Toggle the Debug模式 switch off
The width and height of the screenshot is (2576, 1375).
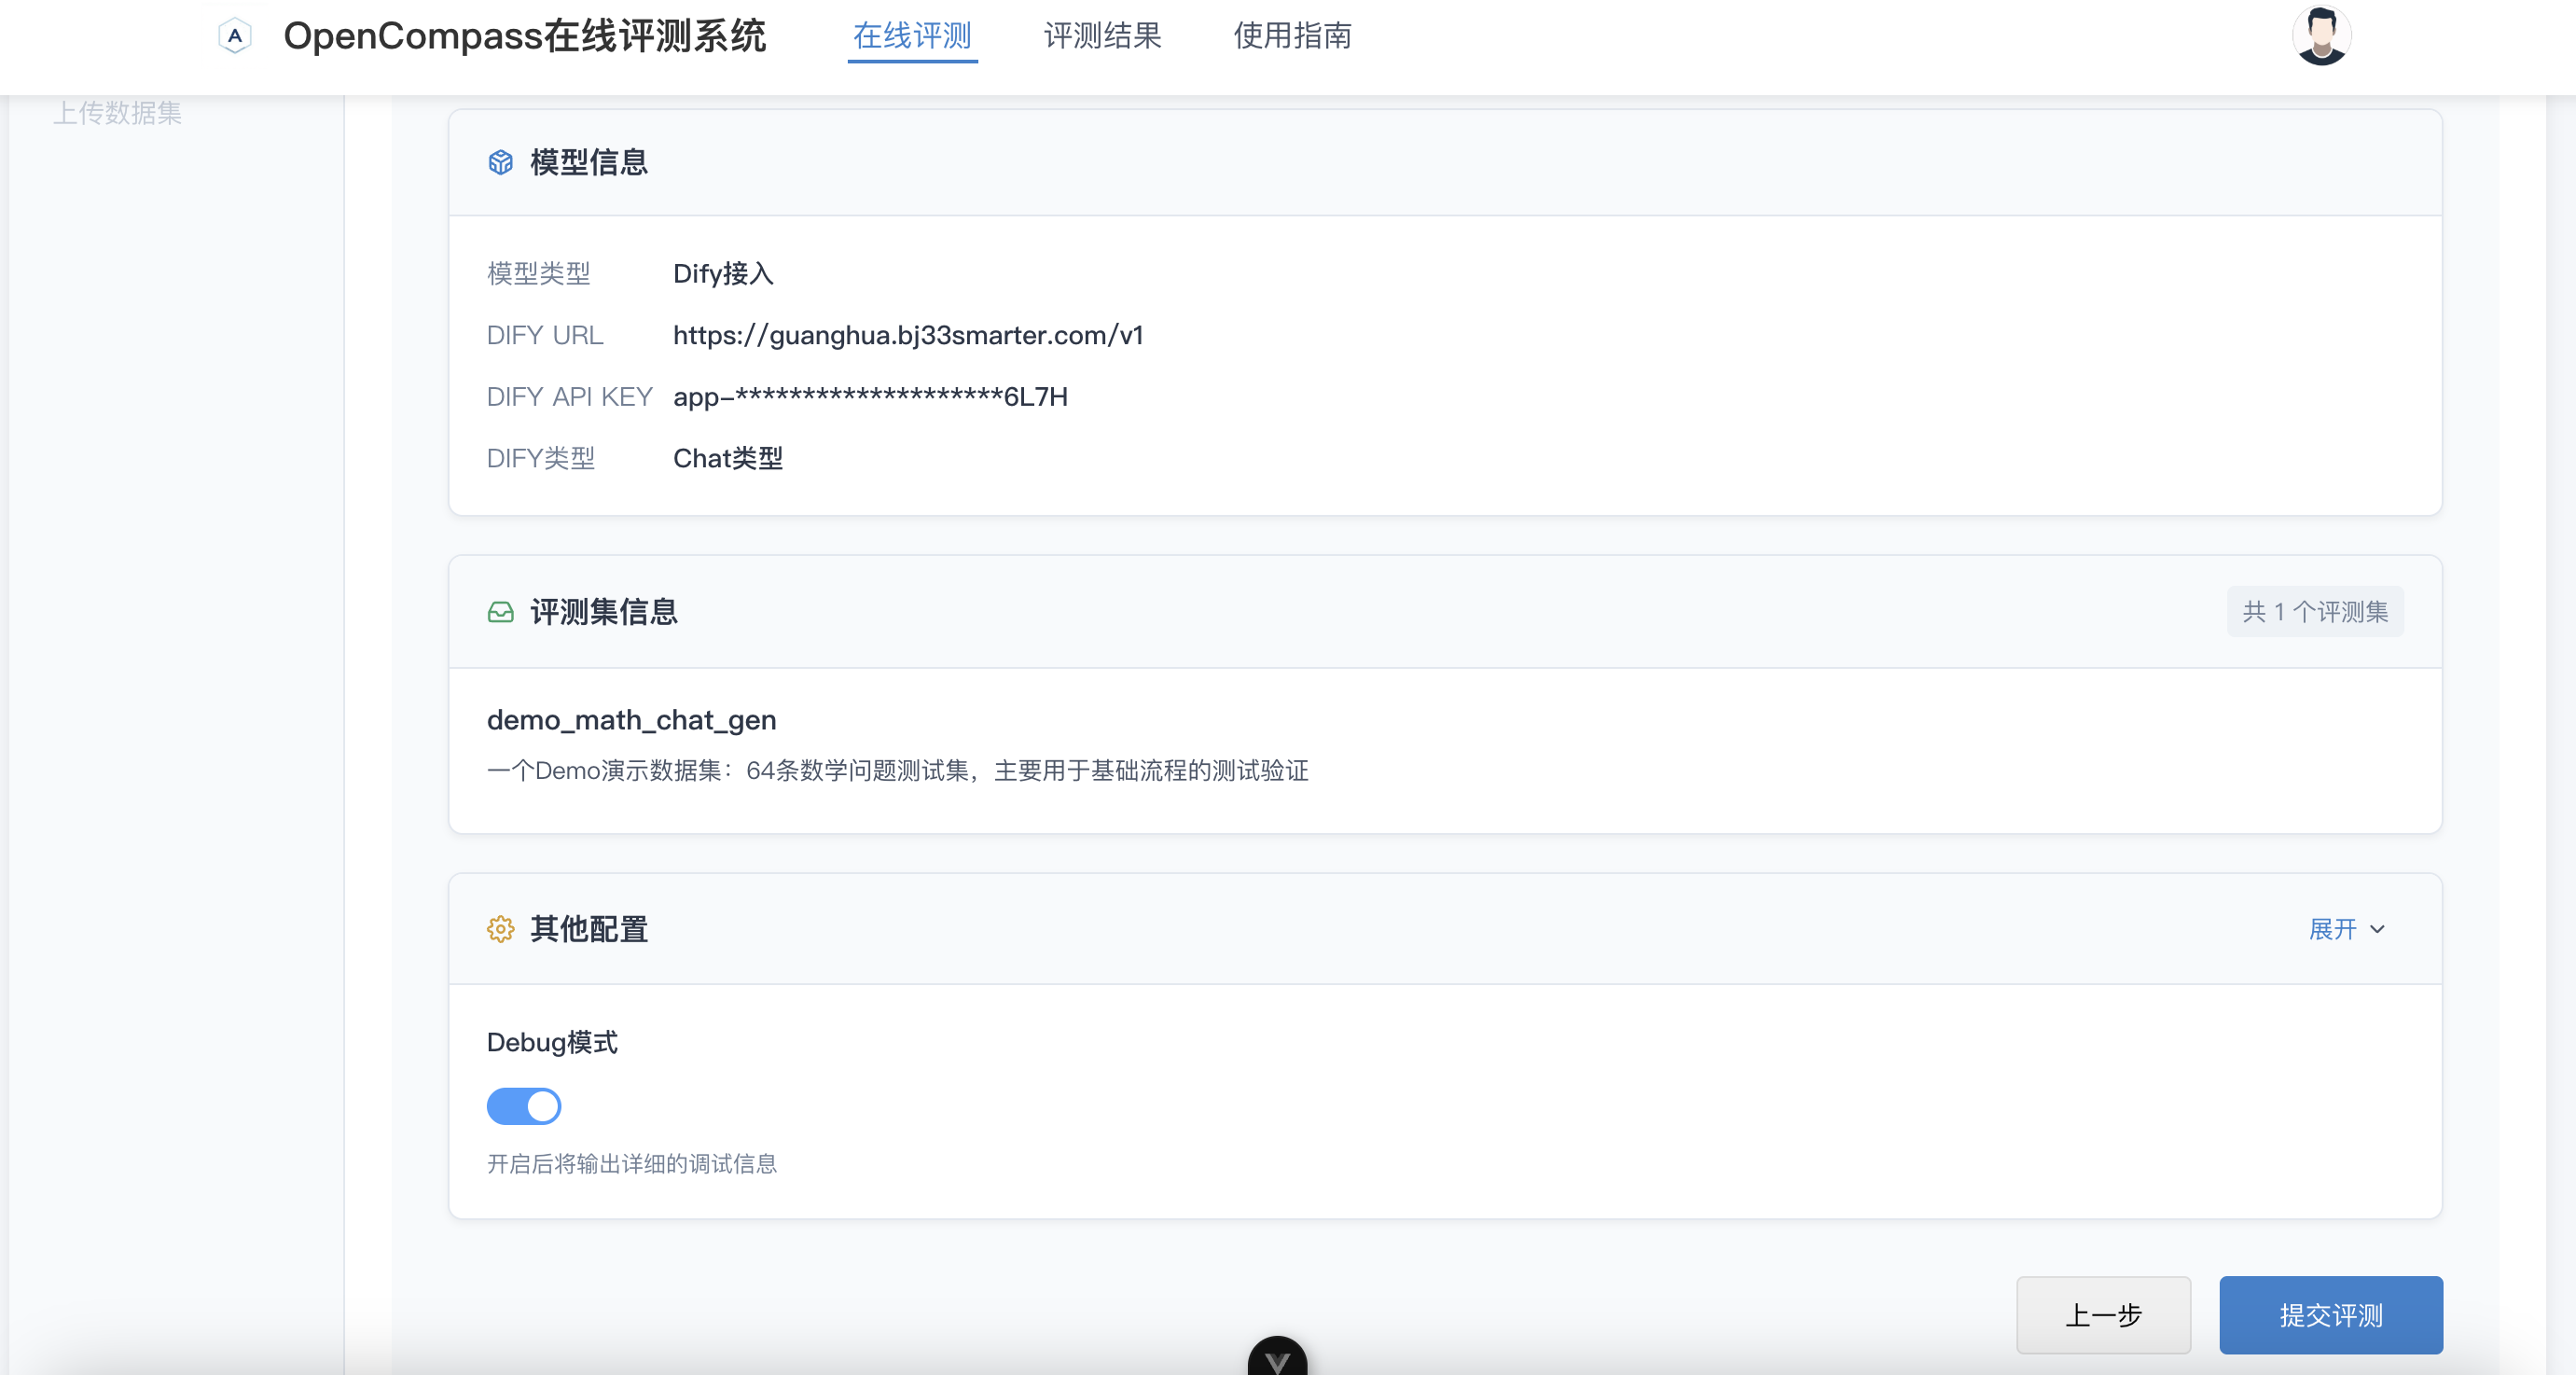[x=524, y=1106]
